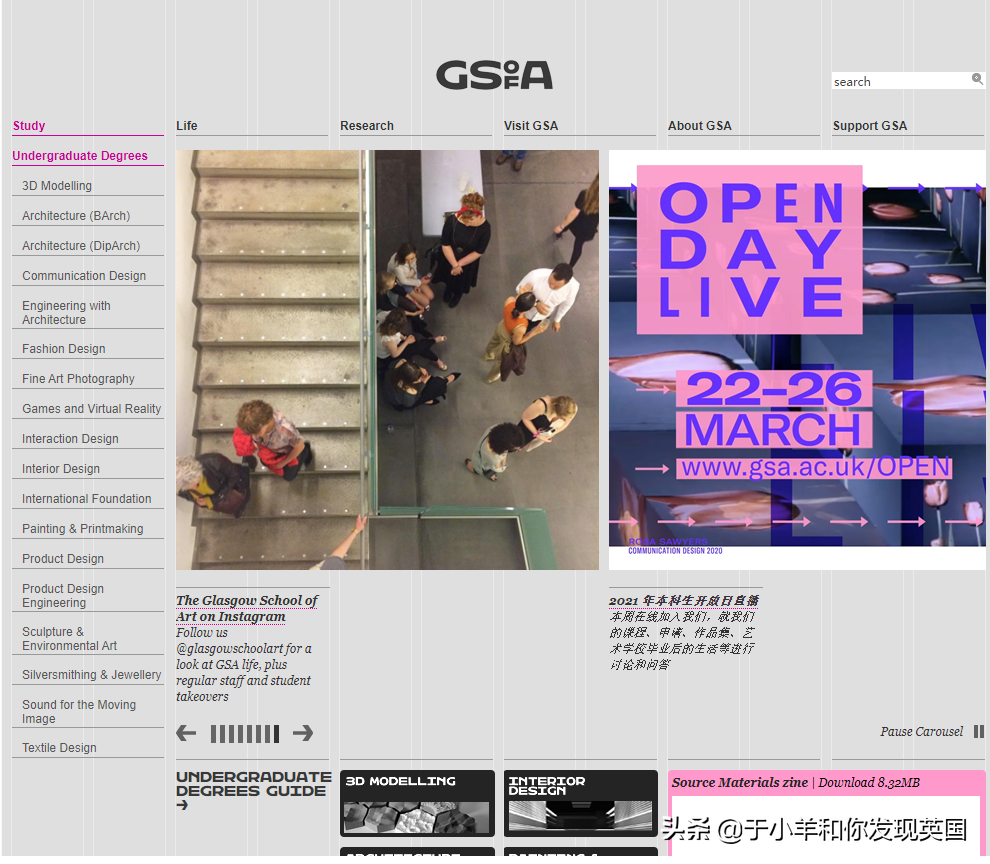This screenshot has height=864, width=990.
Task: Click the search magnifier icon
Action: 977,79
